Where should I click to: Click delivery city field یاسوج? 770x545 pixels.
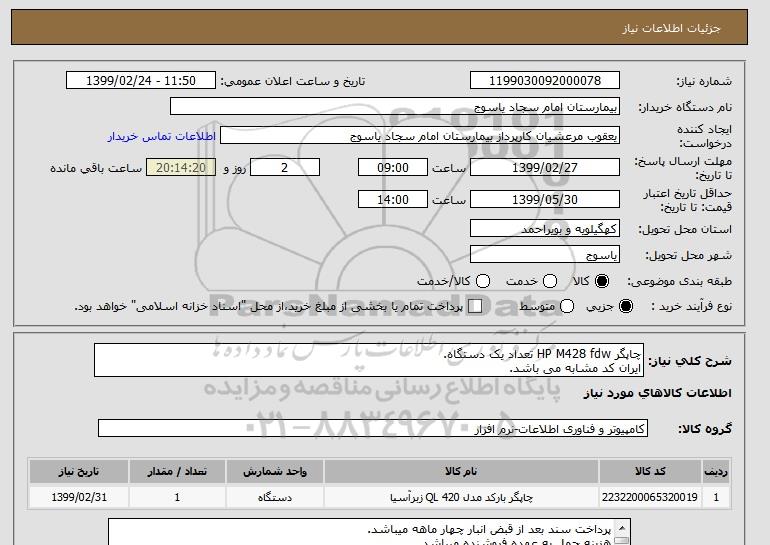545,254
